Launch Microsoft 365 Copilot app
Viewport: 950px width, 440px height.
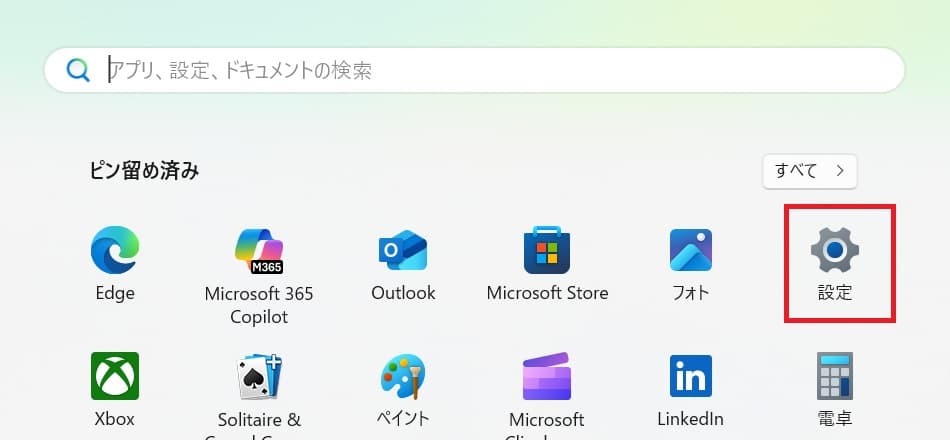click(259, 250)
